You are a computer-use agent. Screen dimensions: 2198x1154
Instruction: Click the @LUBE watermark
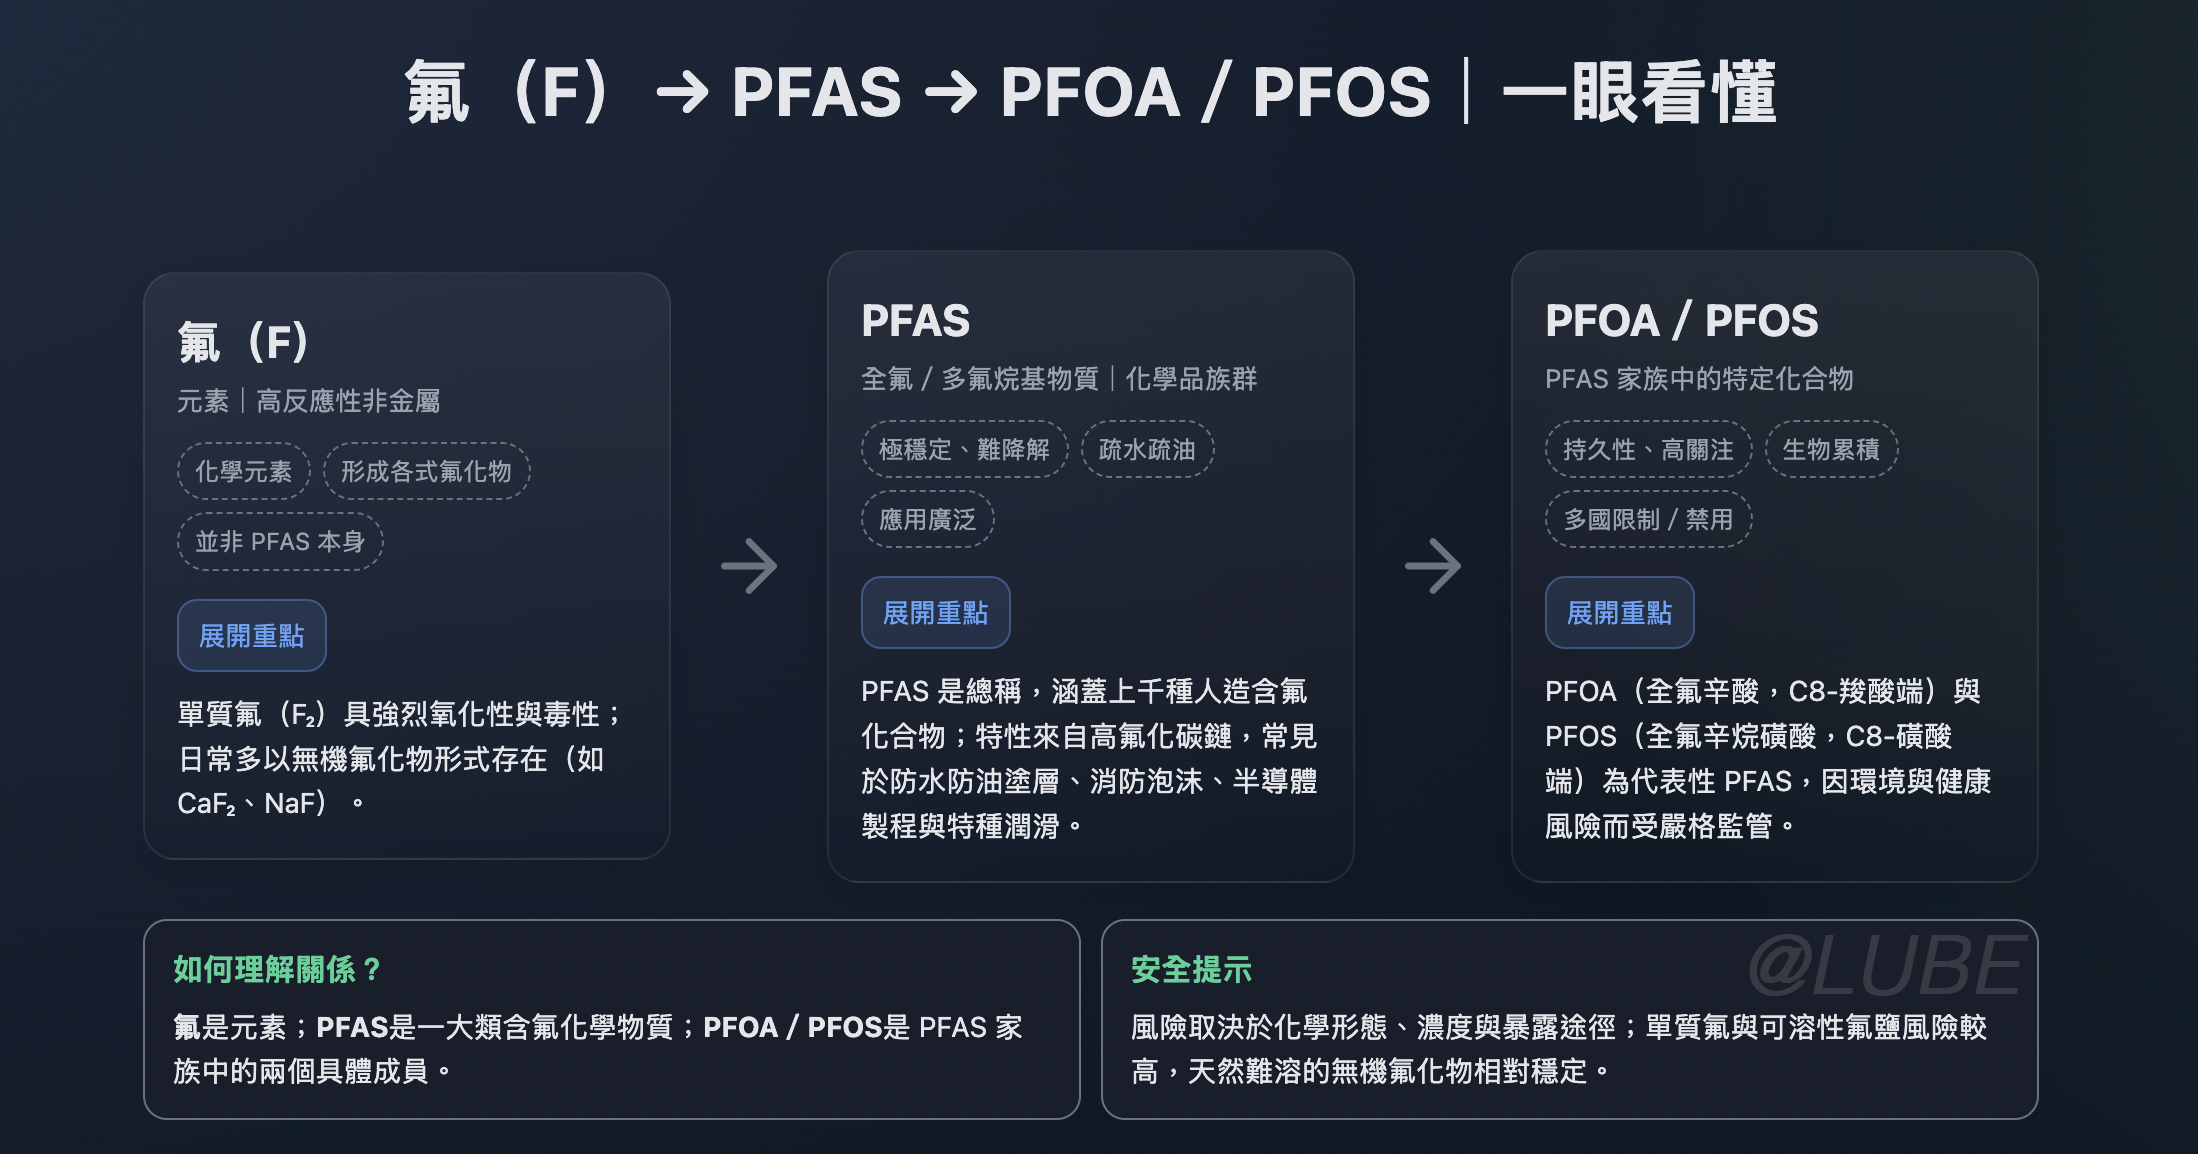tap(1887, 965)
